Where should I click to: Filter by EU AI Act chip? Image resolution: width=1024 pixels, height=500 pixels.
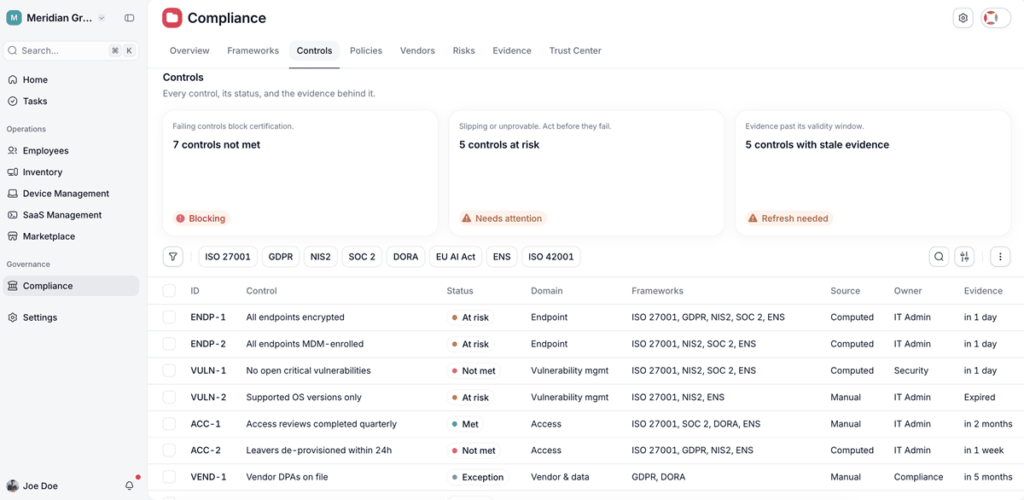456,257
